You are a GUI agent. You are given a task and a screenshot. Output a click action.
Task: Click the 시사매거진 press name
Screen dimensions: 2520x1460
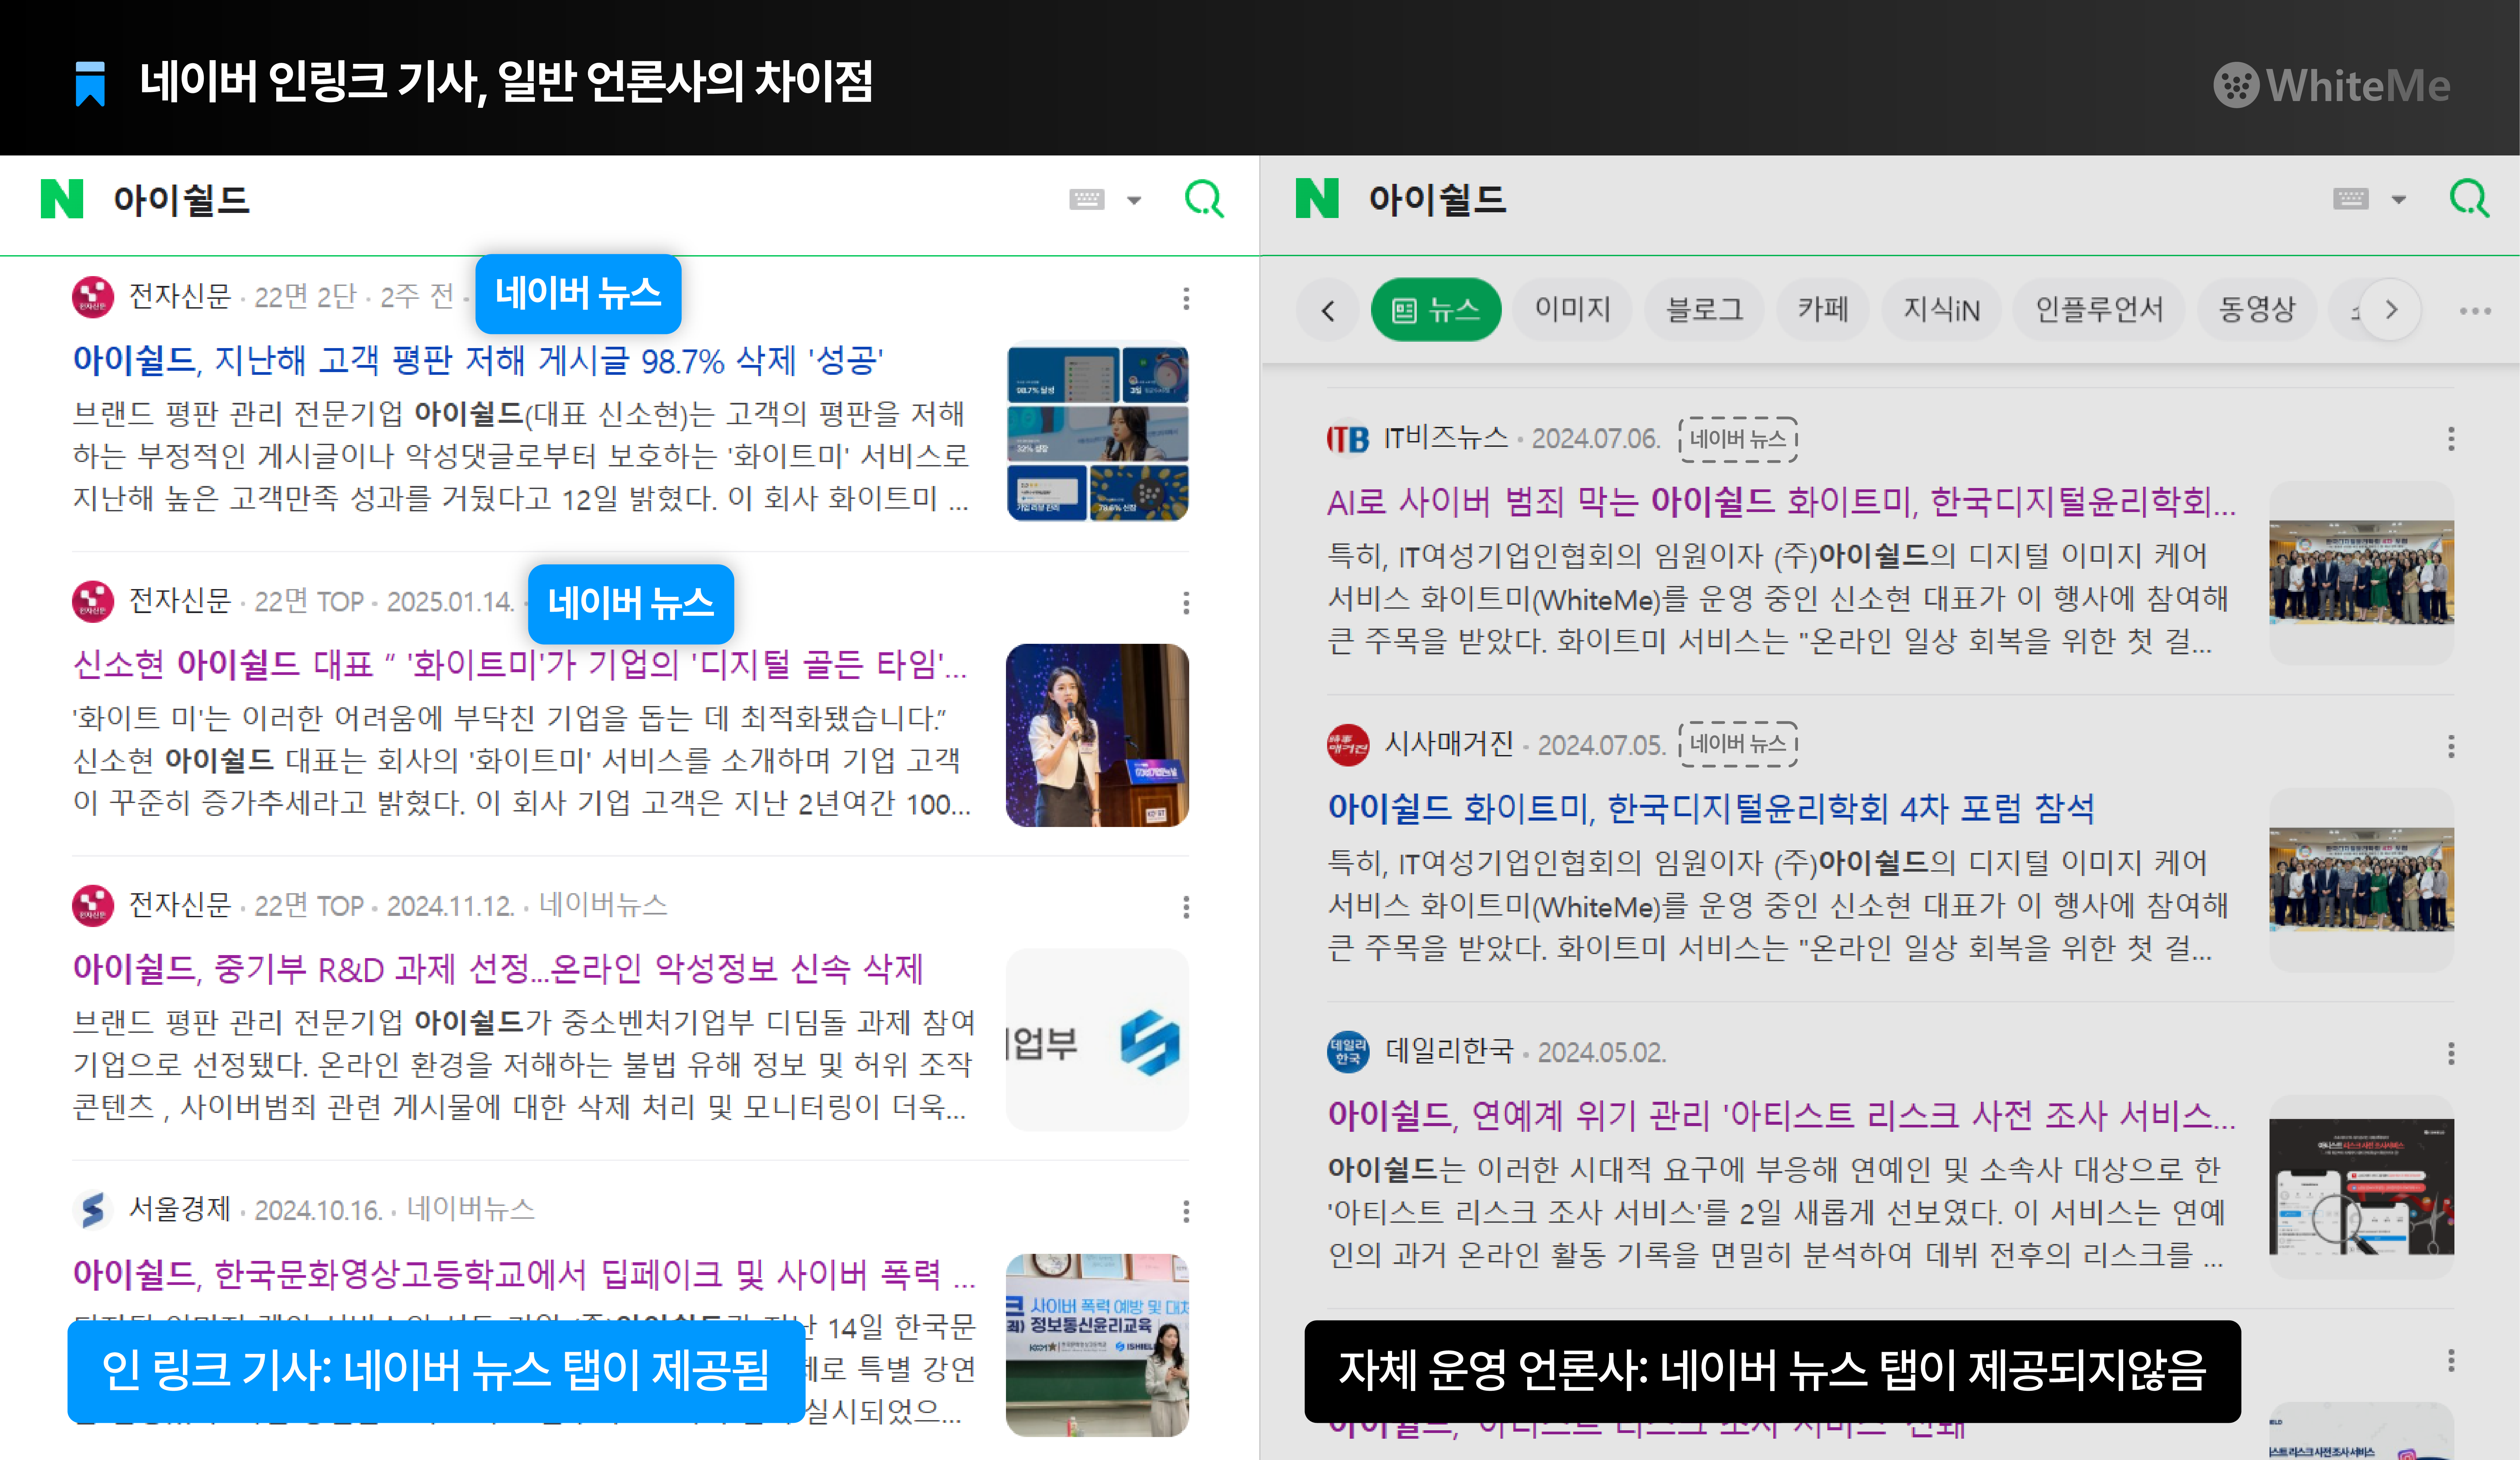pyautogui.click(x=1449, y=744)
